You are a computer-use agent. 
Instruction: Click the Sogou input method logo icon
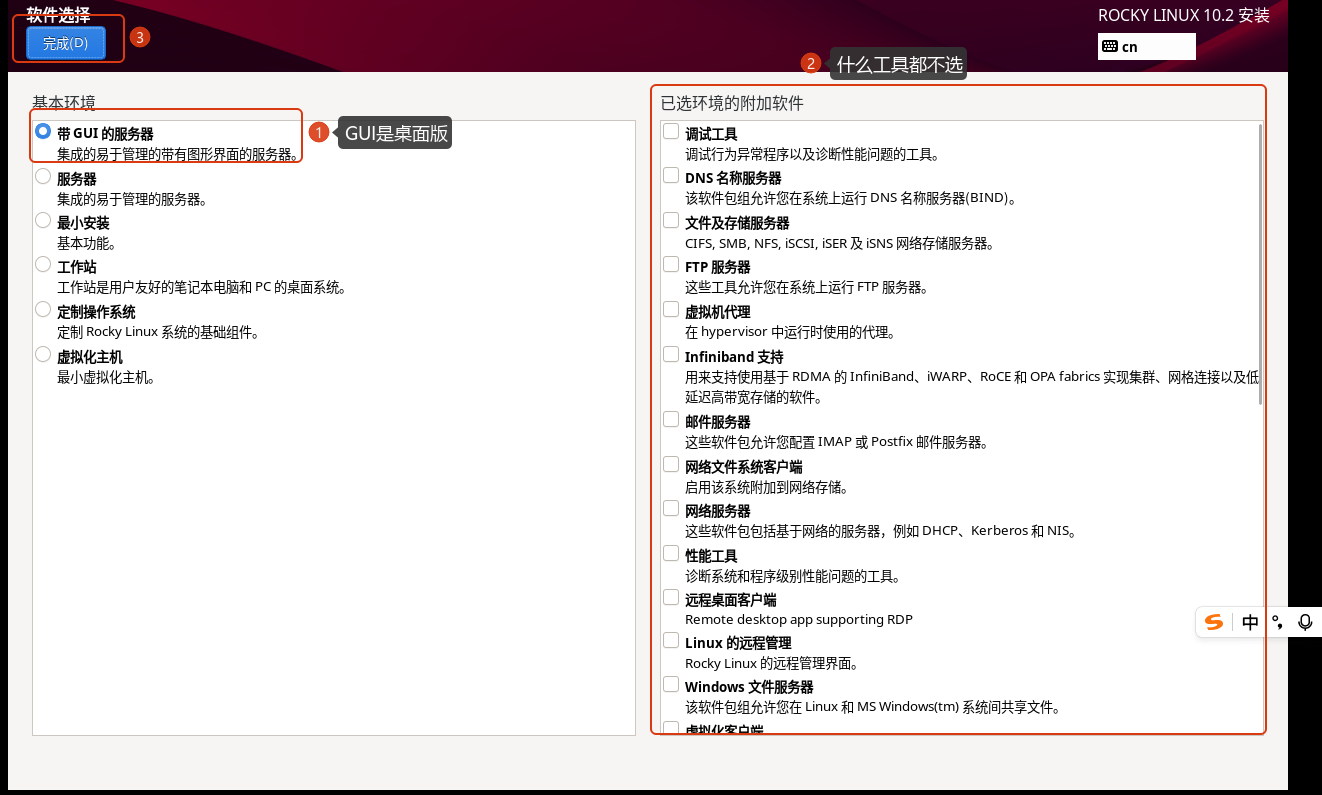[x=1214, y=622]
